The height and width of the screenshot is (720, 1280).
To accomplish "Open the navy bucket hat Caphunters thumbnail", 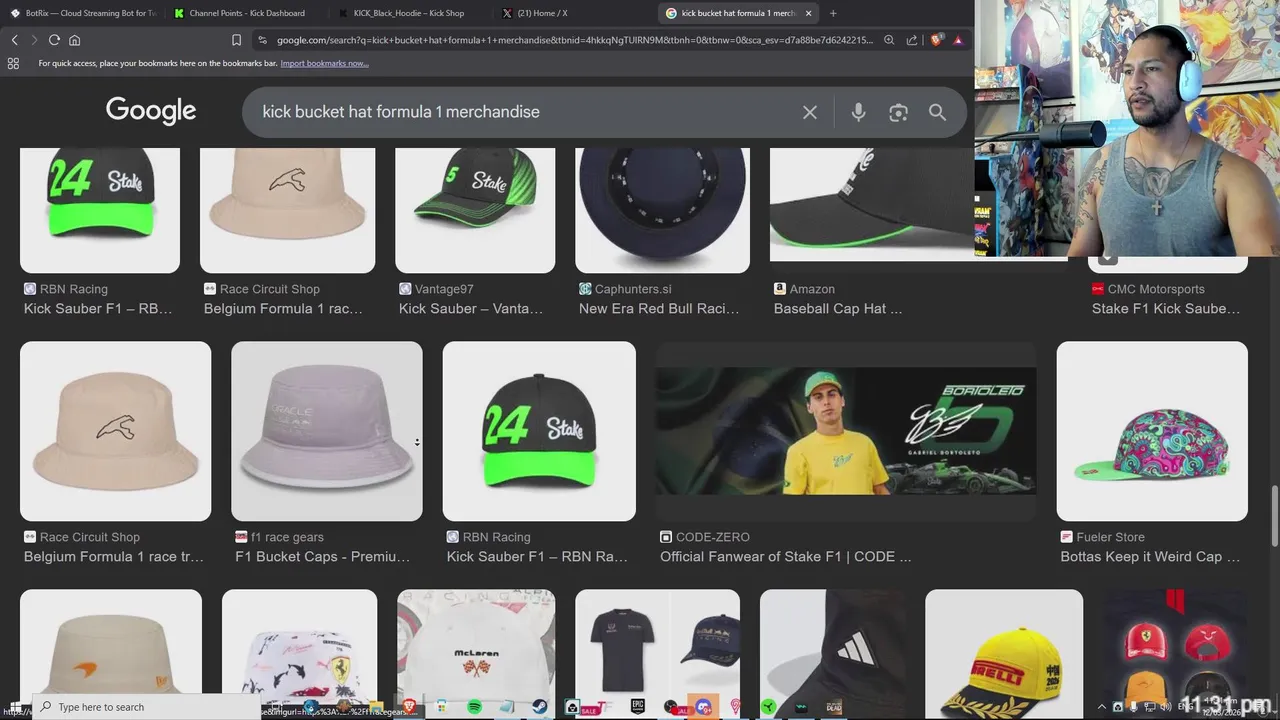I will pos(662,210).
